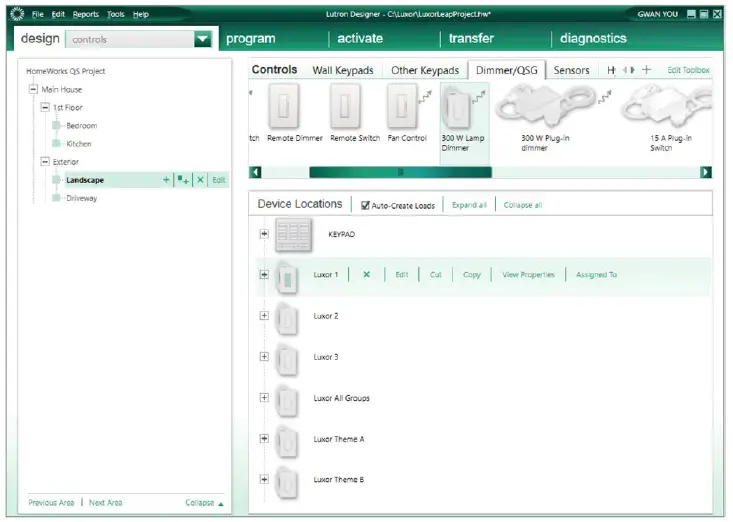Click the Luxor All Groups dimmer icon
Viewport: 733px width, 522px height.
(x=287, y=401)
